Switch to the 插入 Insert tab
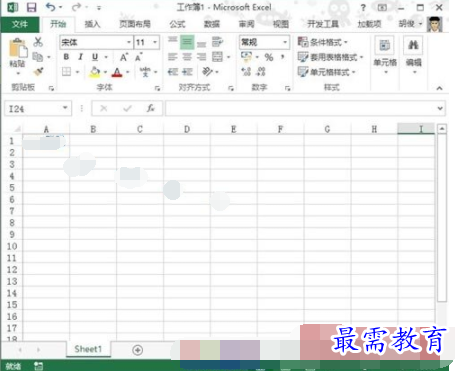The image size is (455, 371). tap(92, 24)
